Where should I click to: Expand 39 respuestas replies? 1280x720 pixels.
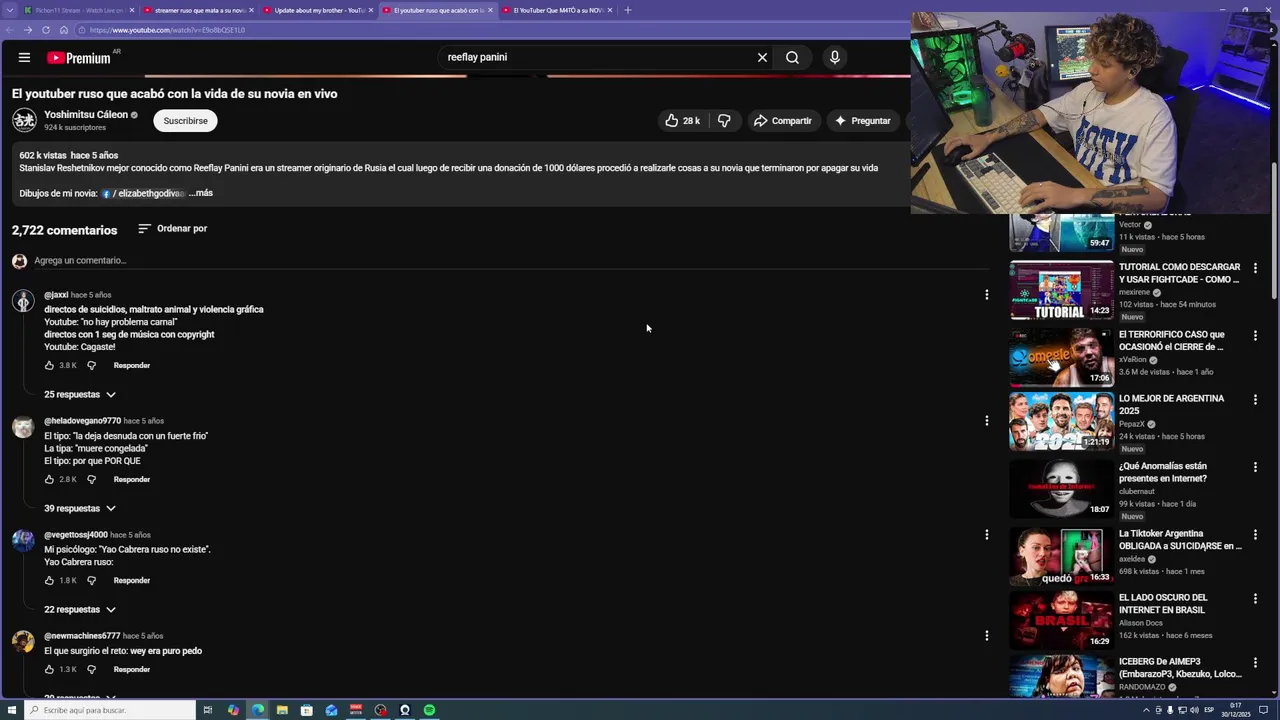tap(80, 508)
